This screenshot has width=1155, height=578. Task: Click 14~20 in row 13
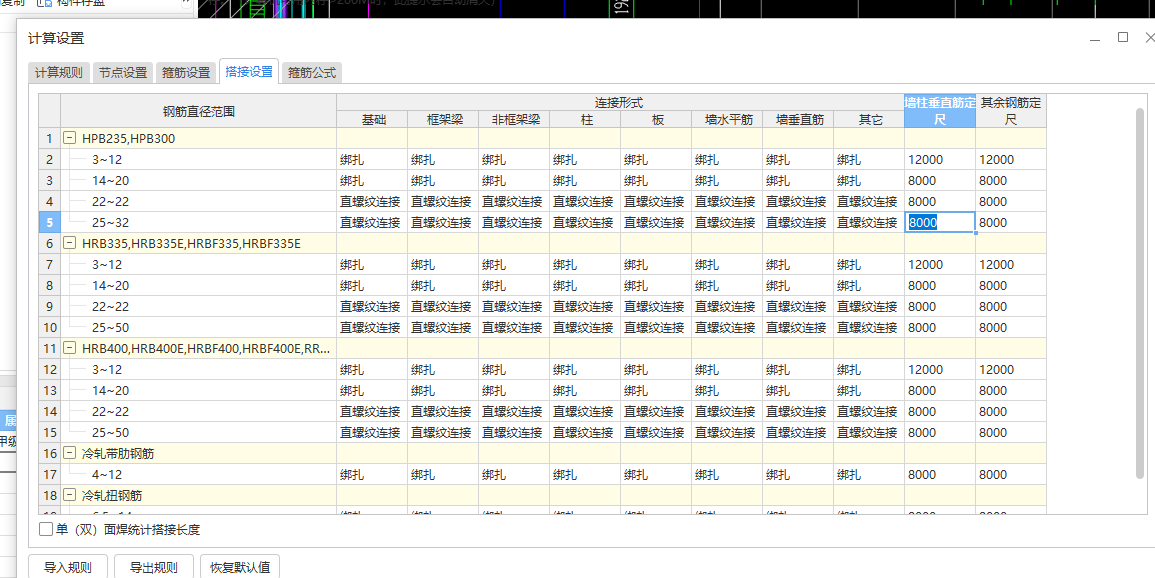[x=110, y=391]
